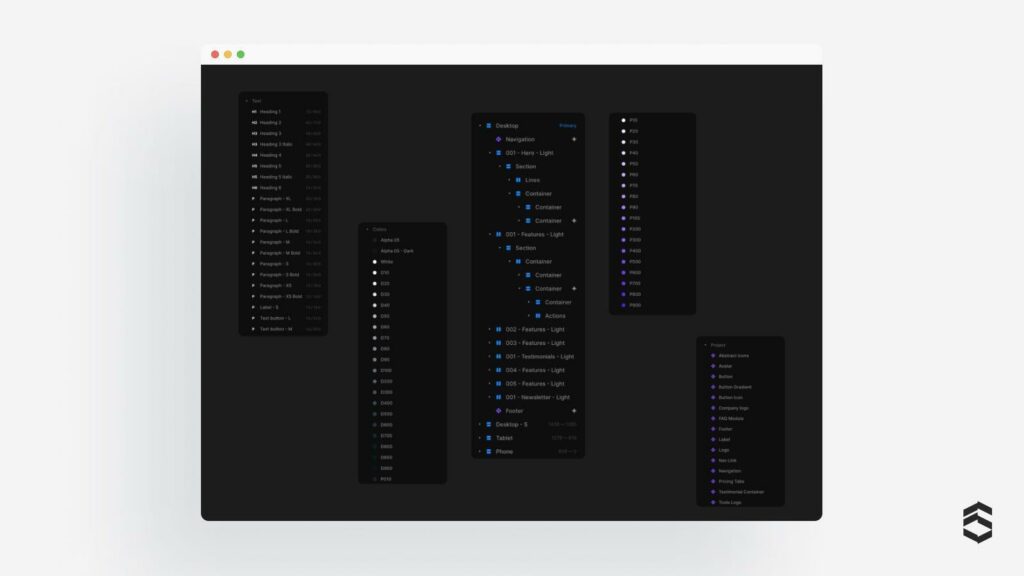Click the green window maximize dot
The width and height of the screenshot is (1024, 576).
click(240, 54)
